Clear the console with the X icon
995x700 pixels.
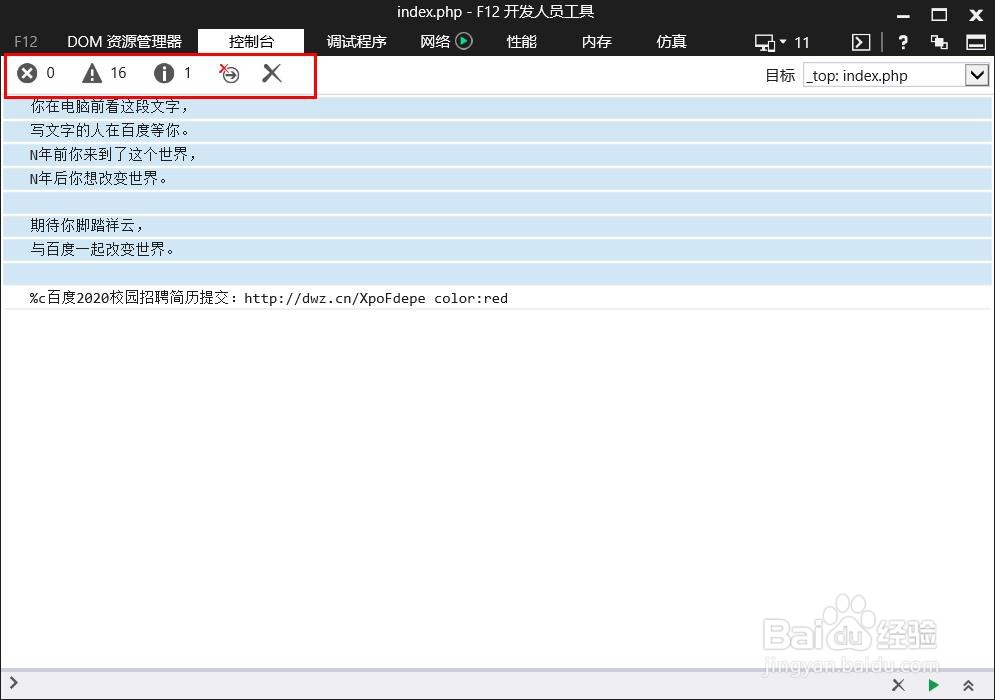[272, 74]
